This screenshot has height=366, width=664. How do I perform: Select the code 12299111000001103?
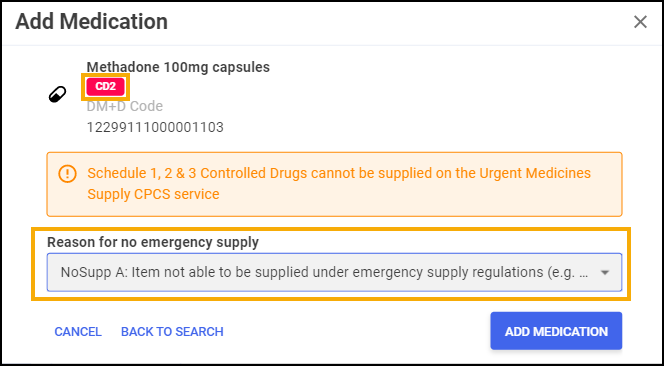(155, 127)
